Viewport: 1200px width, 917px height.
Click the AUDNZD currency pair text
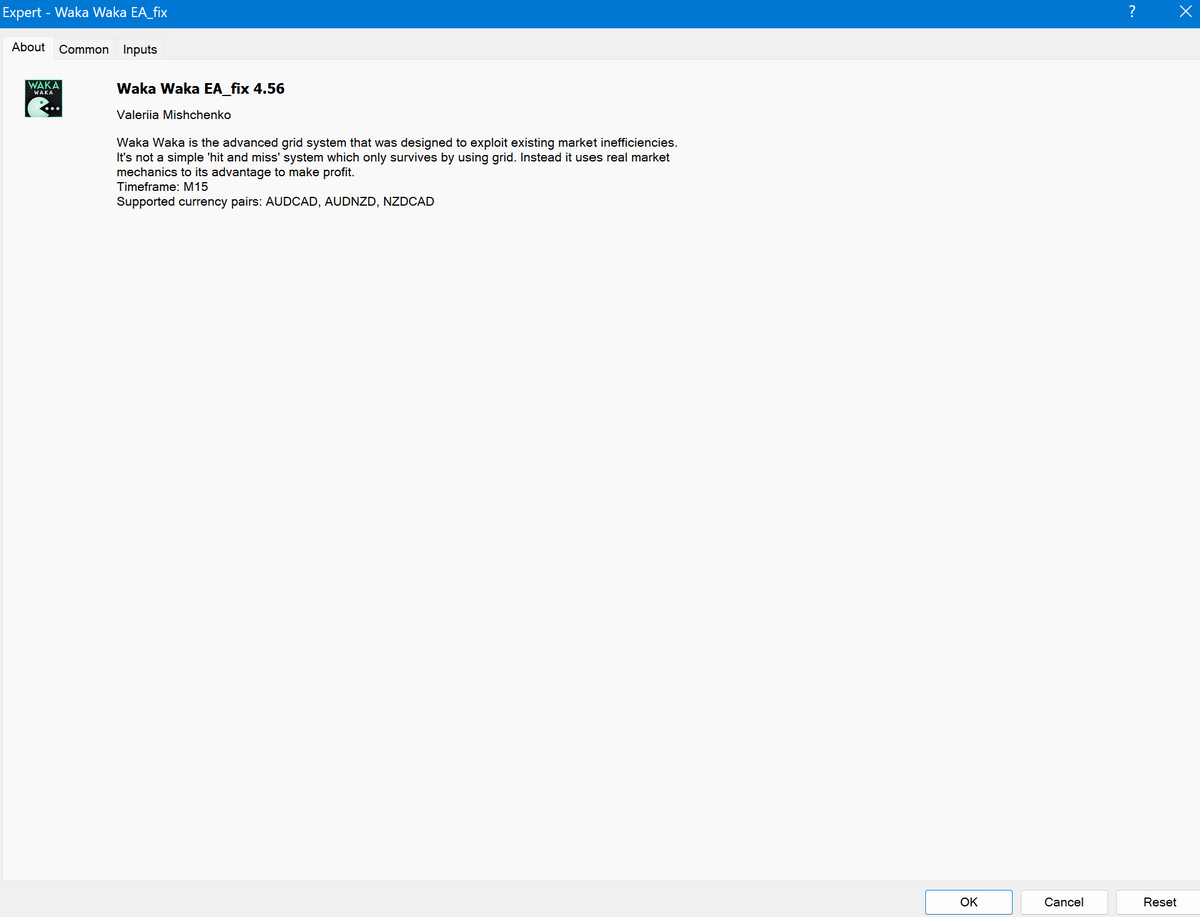coord(349,201)
